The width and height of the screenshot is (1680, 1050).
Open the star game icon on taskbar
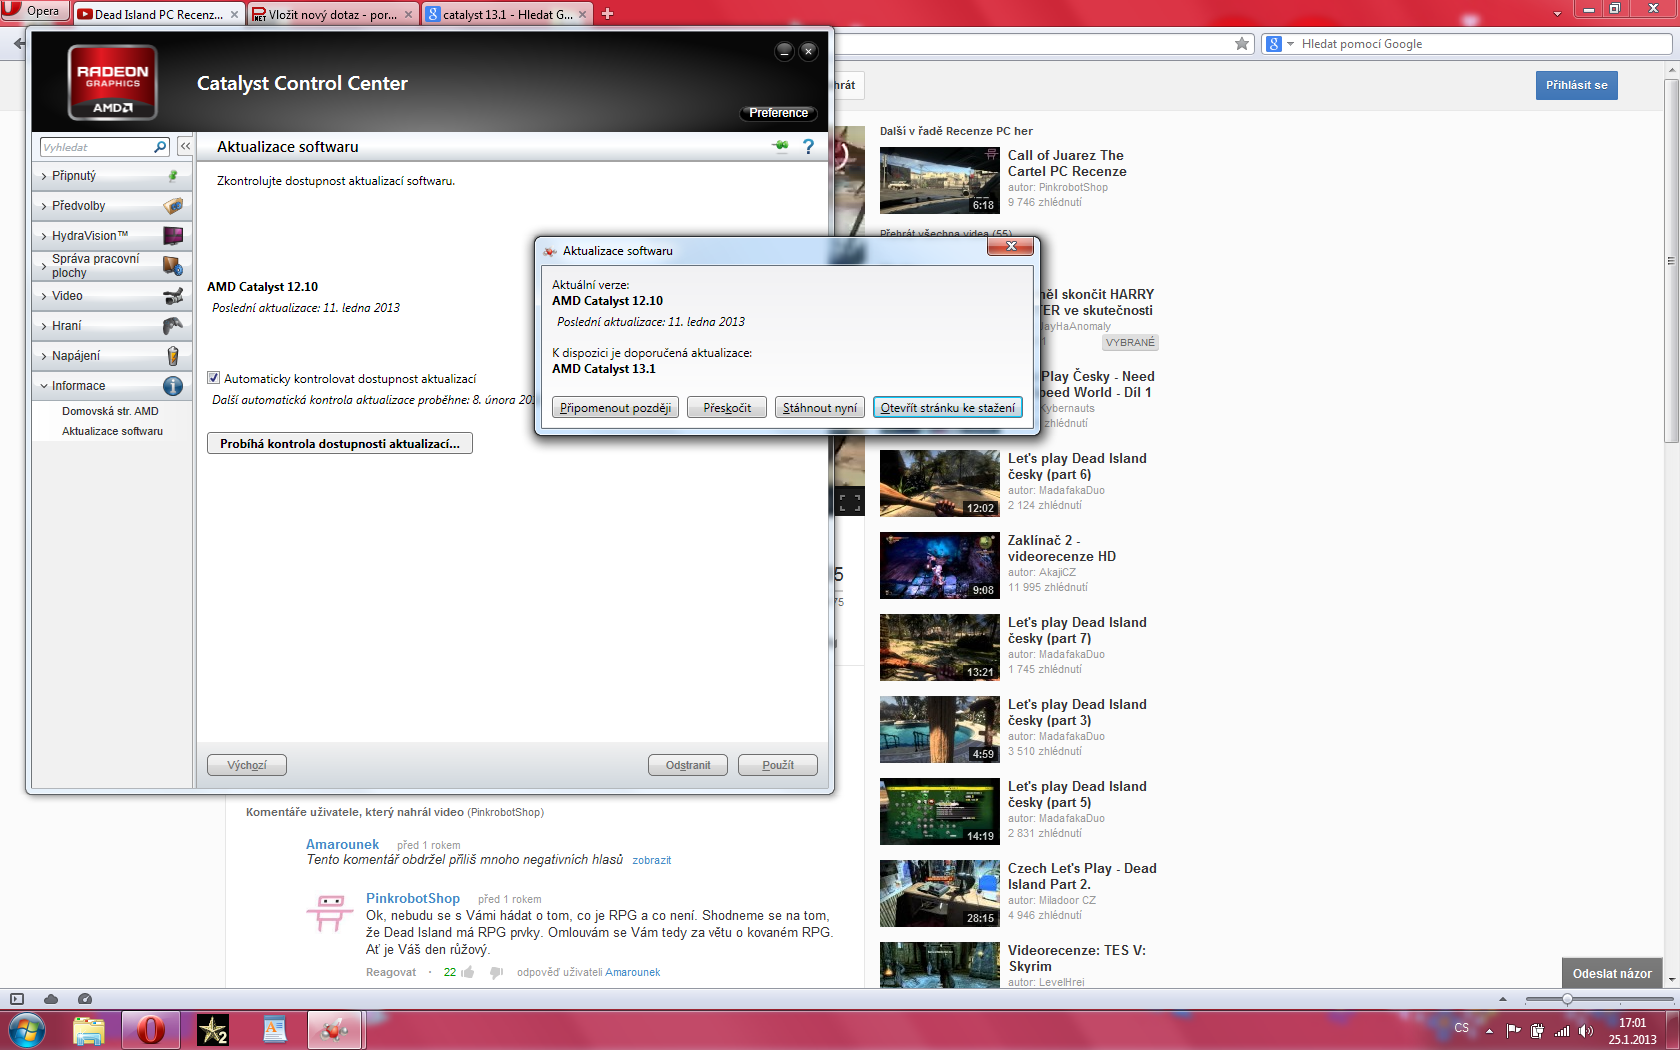213,1030
